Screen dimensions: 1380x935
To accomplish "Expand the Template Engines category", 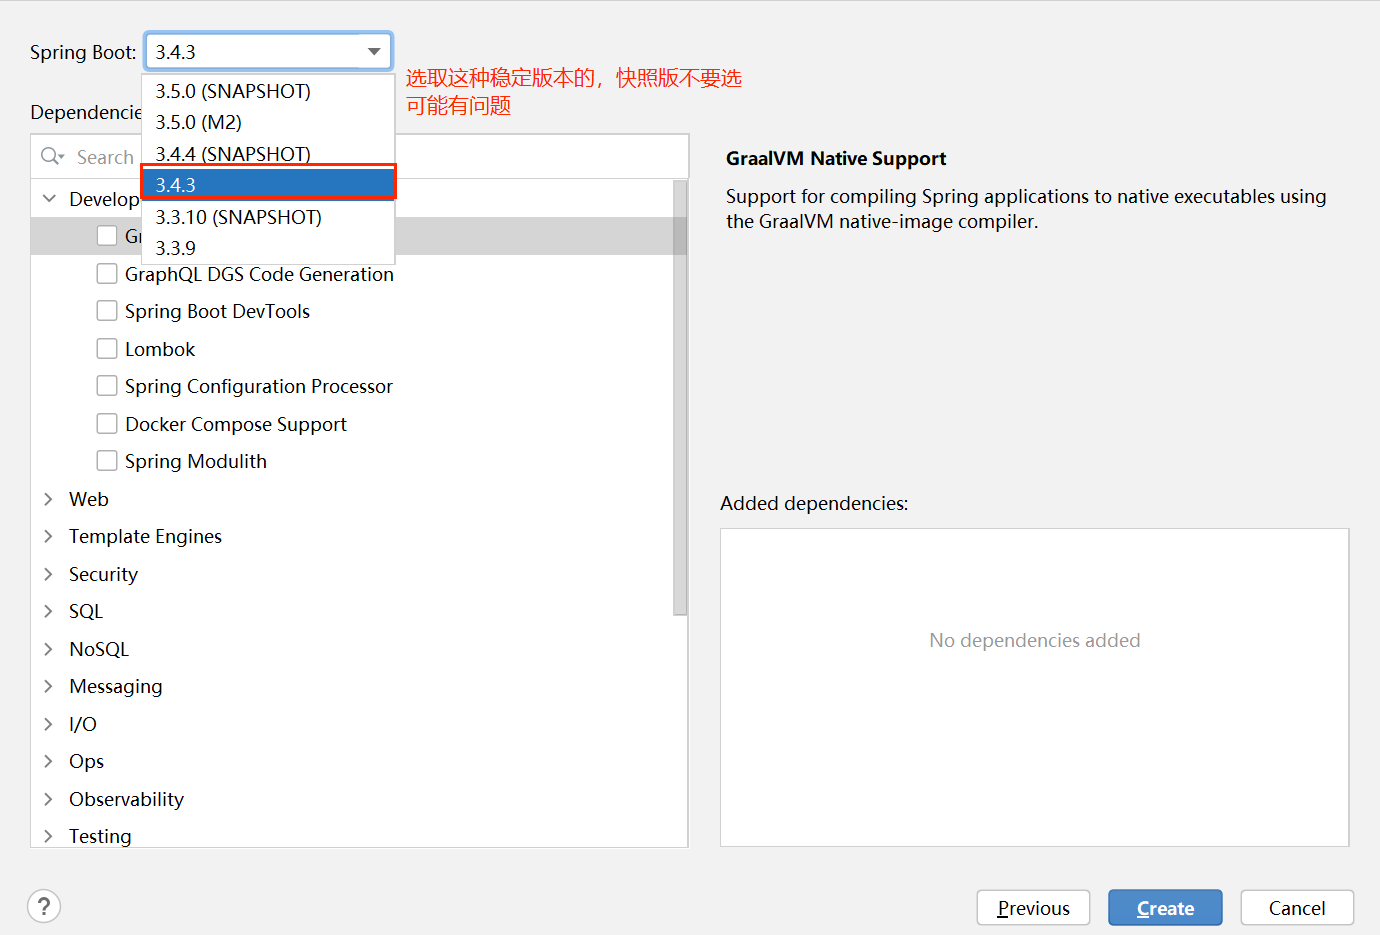I will (x=49, y=536).
